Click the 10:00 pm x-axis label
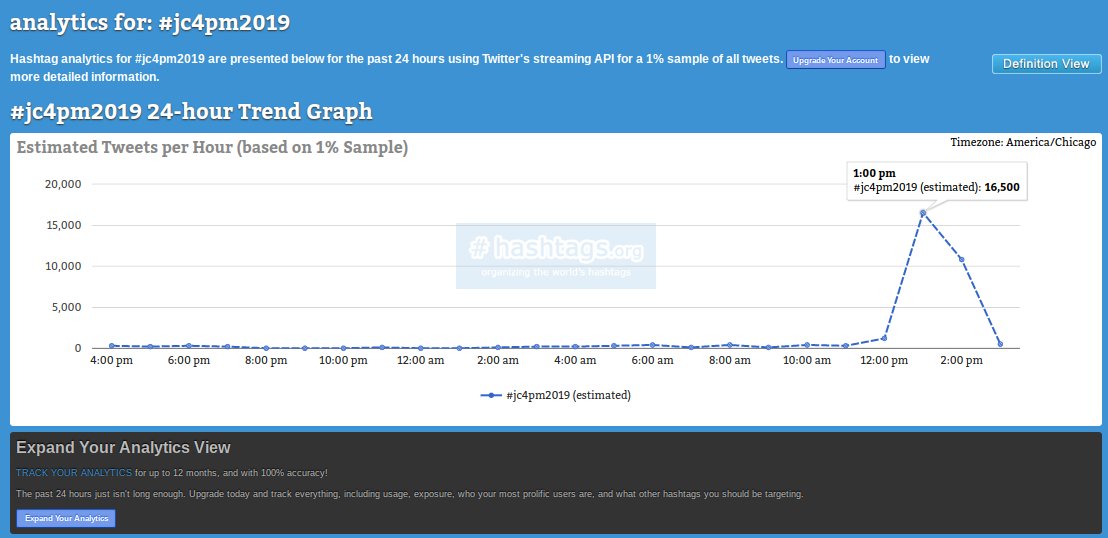1108x538 pixels. click(343, 361)
